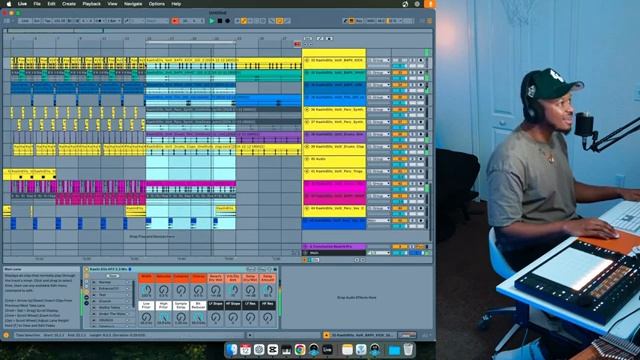Click the Ableton Live icon in the Dock
The image size is (640, 360).
click(327, 350)
